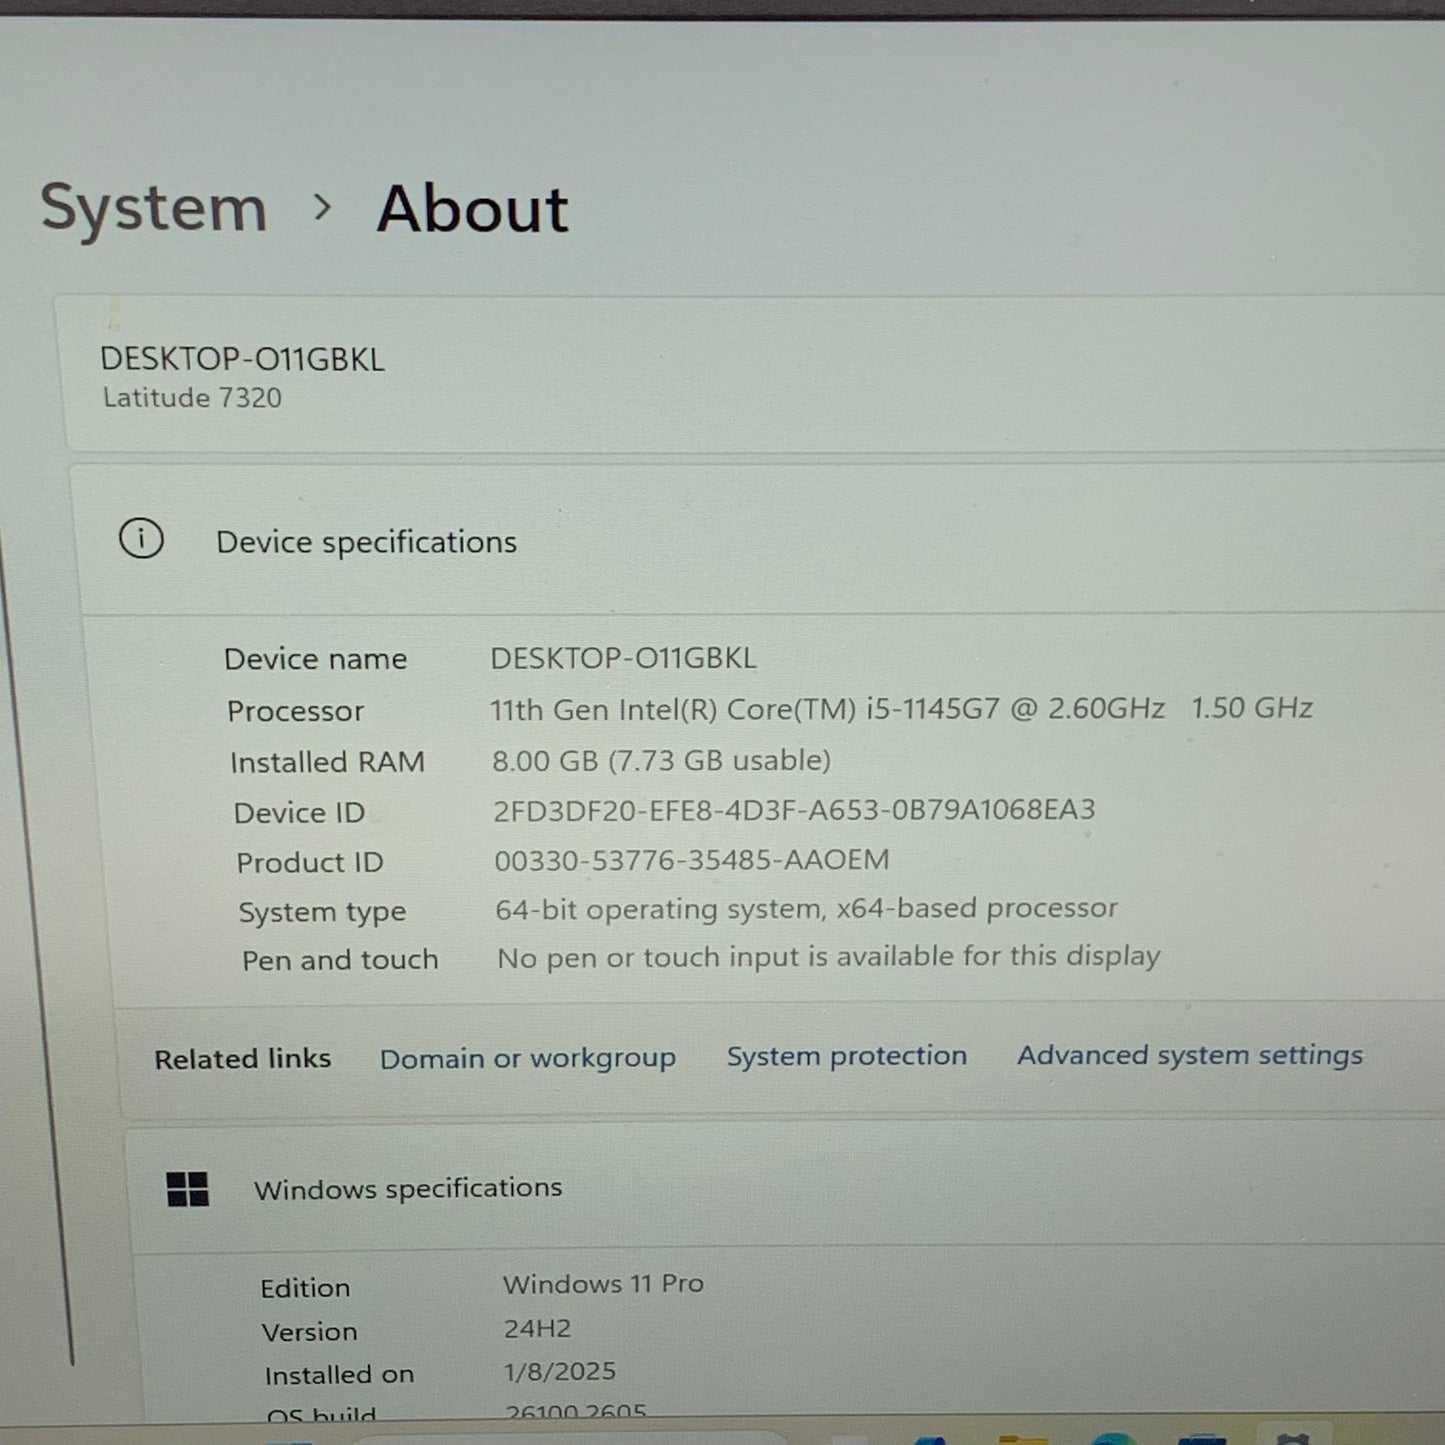The width and height of the screenshot is (1445, 1445).
Task: Select Device ID value 2FD3DF20-EFE8-4D3F-A653-0B79A1068EA3
Action: 794,810
